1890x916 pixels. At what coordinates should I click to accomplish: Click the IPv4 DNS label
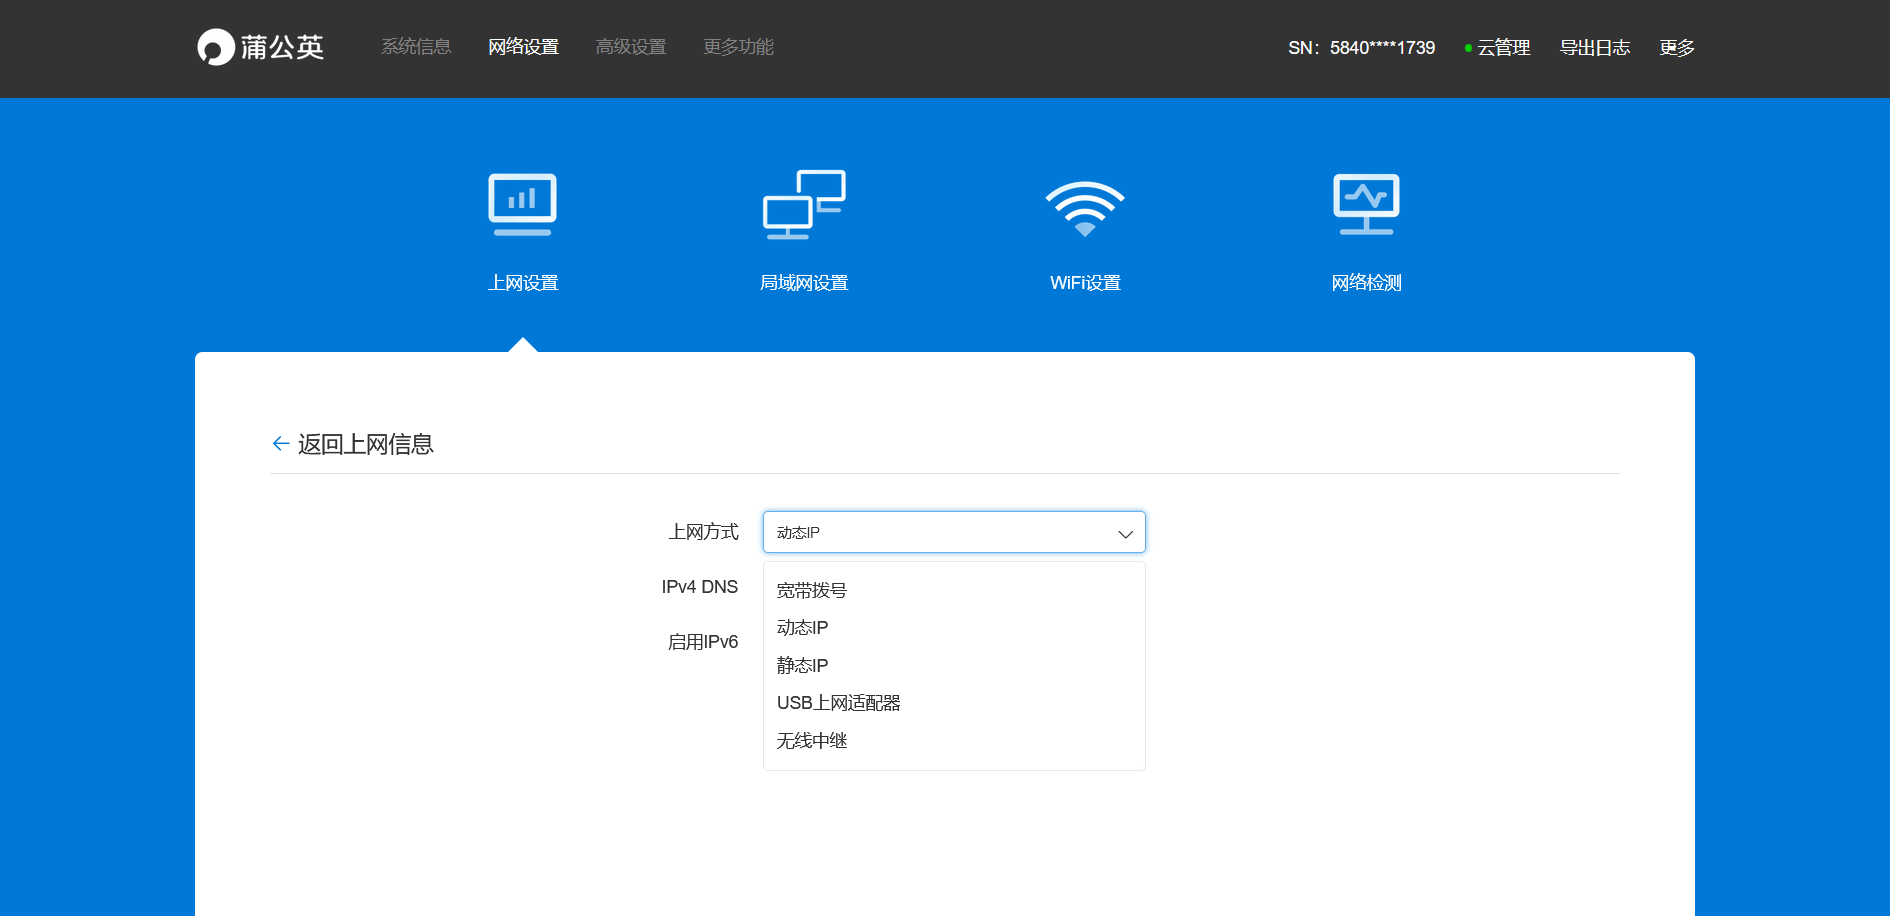(700, 587)
